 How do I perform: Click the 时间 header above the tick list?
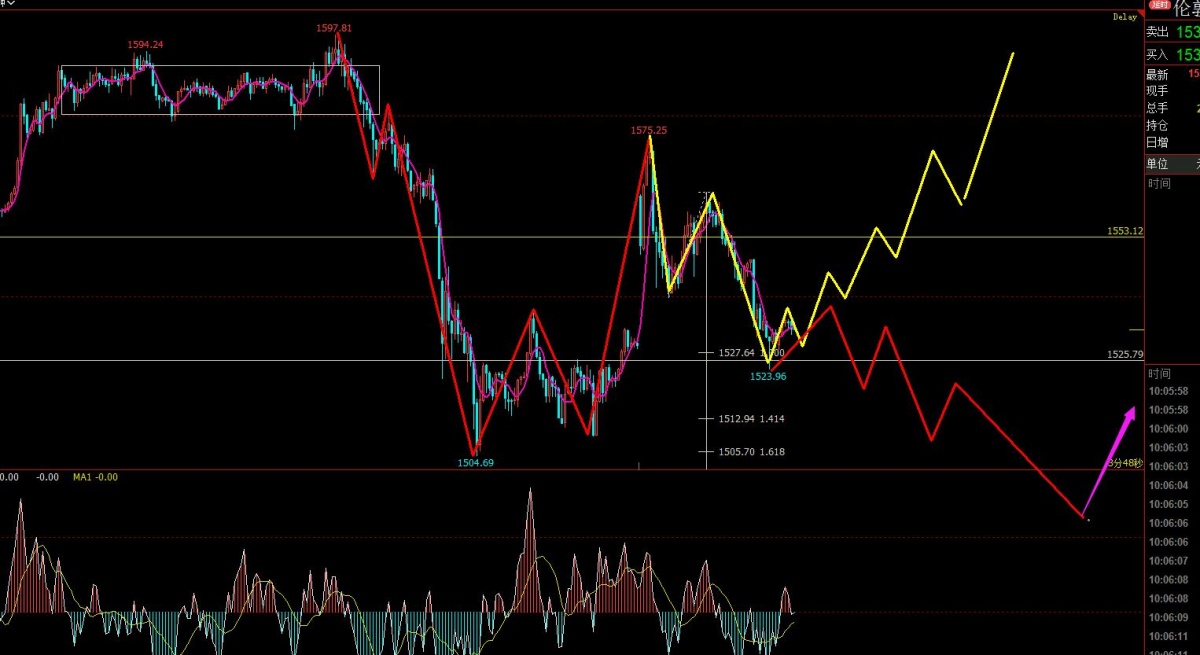click(1159, 373)
